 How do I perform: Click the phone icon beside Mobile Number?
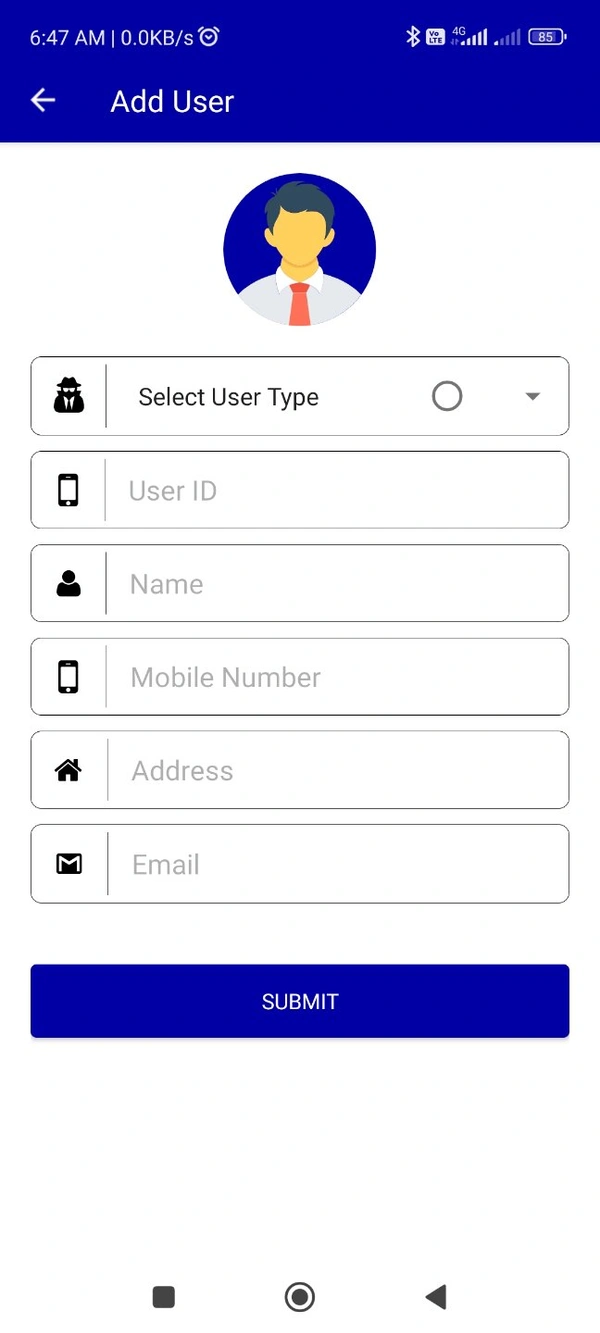point(68,677)
